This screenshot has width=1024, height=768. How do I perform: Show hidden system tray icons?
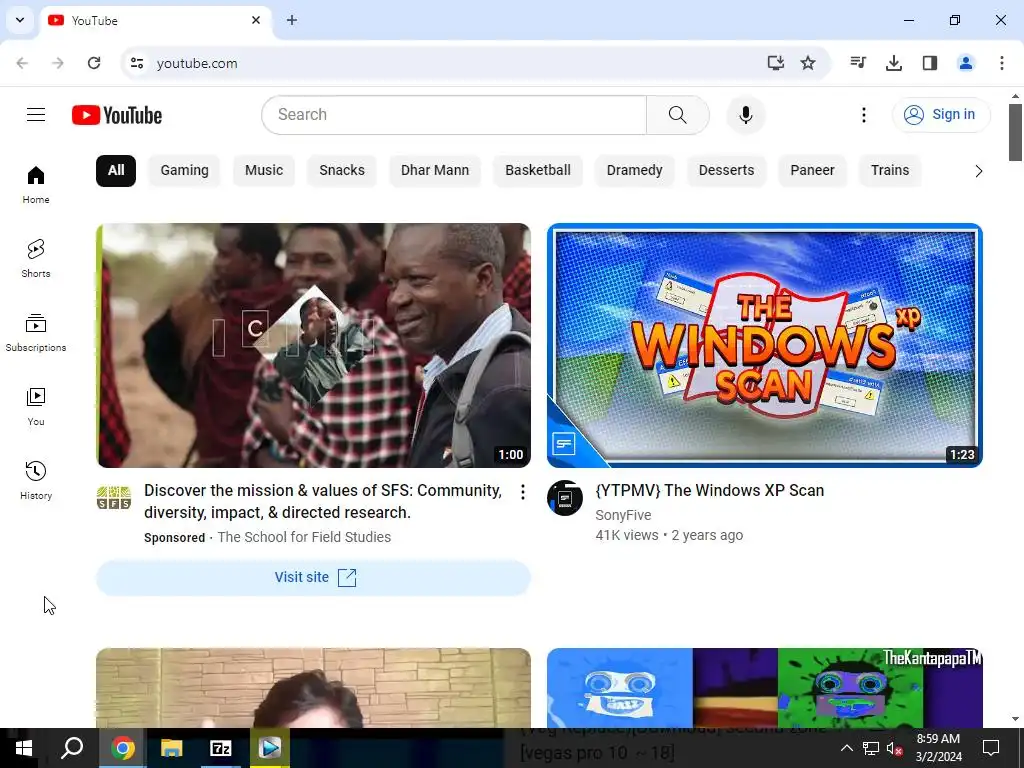pos(846,748)
